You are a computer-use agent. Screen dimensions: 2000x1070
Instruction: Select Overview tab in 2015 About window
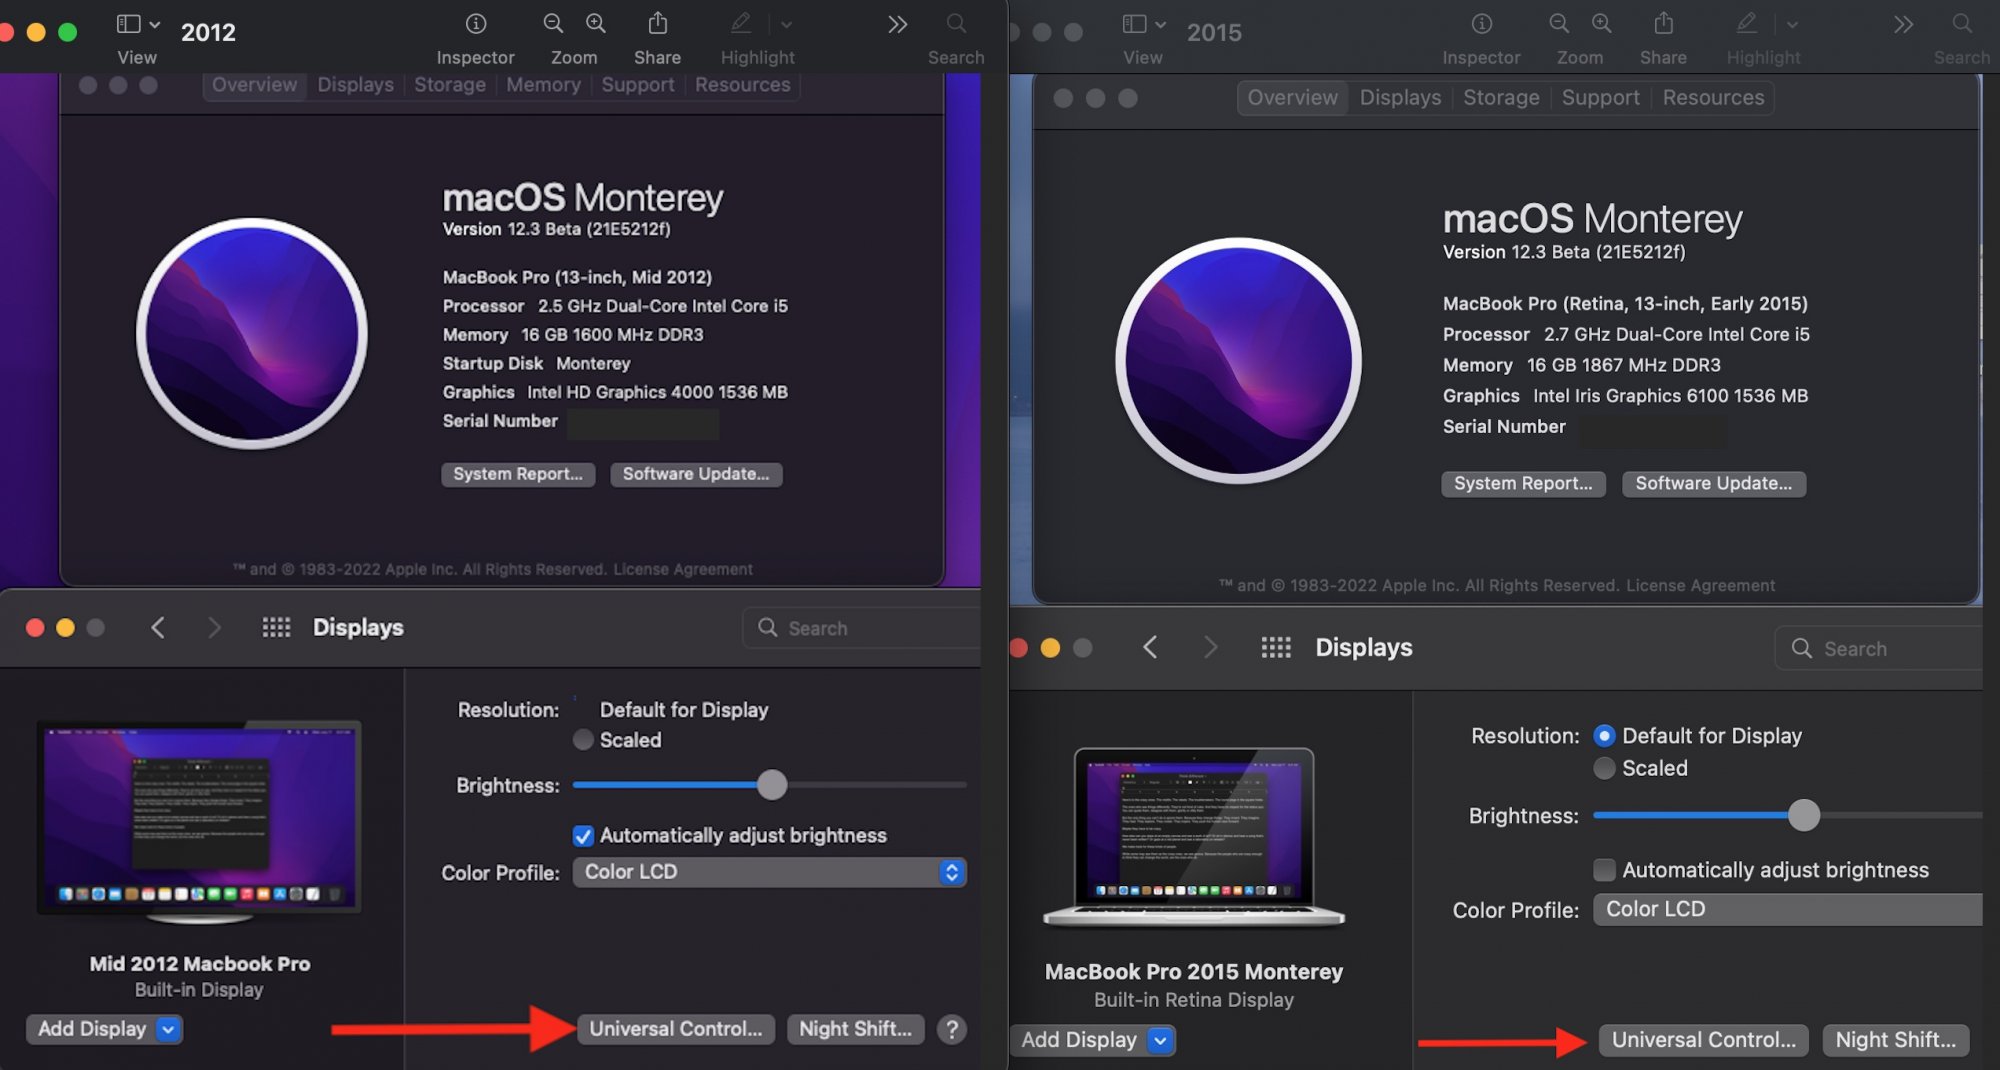(1292, 98)
